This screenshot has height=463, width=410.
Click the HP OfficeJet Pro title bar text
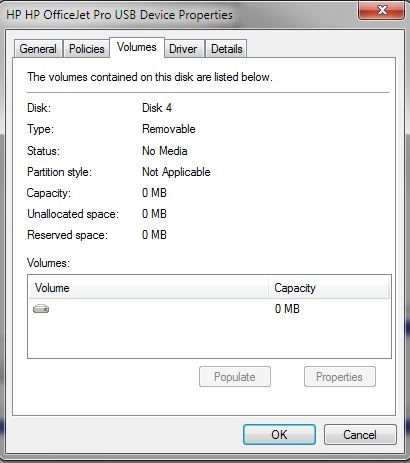pyautogui.click(x=119, y=15)
